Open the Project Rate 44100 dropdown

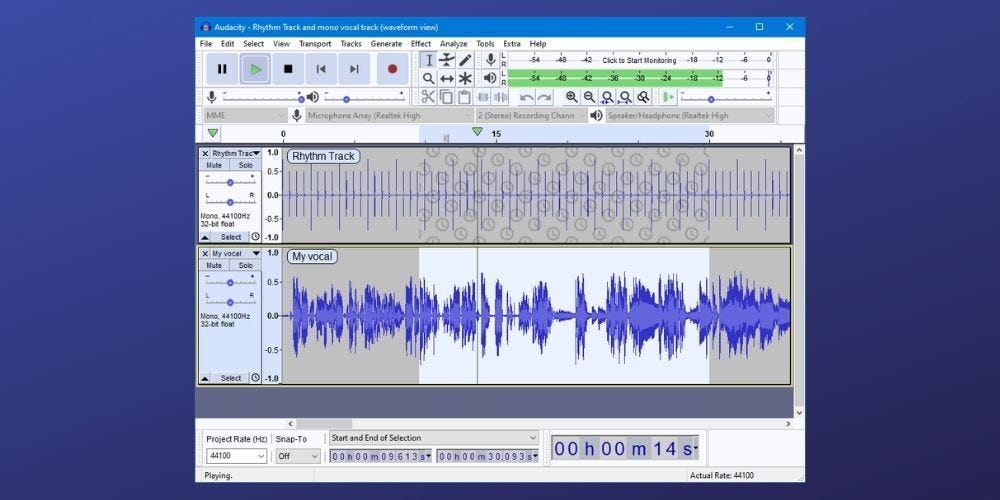(237, 456)
